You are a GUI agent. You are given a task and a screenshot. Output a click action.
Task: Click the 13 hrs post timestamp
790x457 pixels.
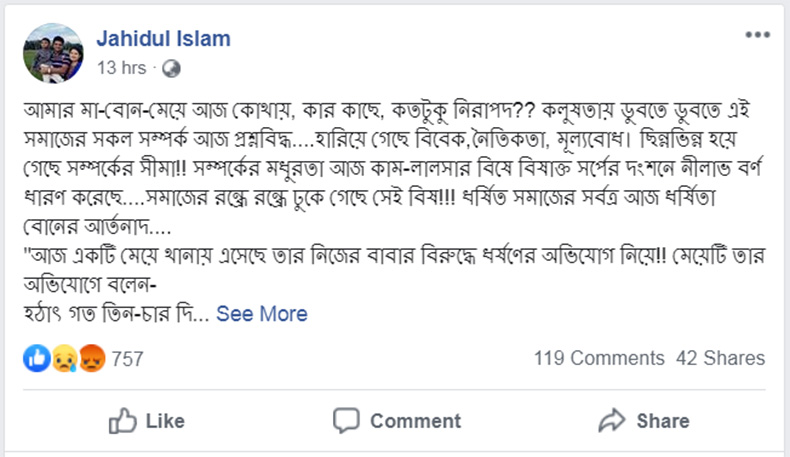click(x=122, y=69)
